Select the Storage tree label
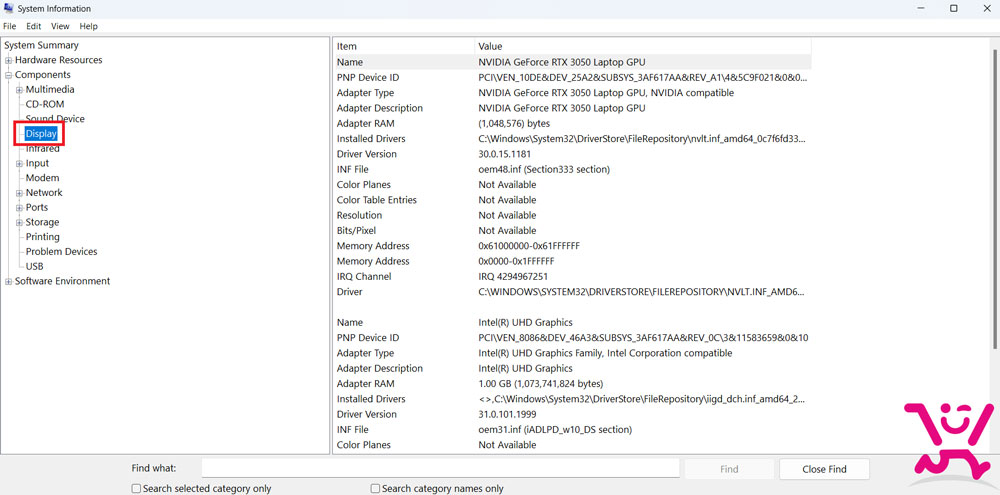 coord(42,222)
